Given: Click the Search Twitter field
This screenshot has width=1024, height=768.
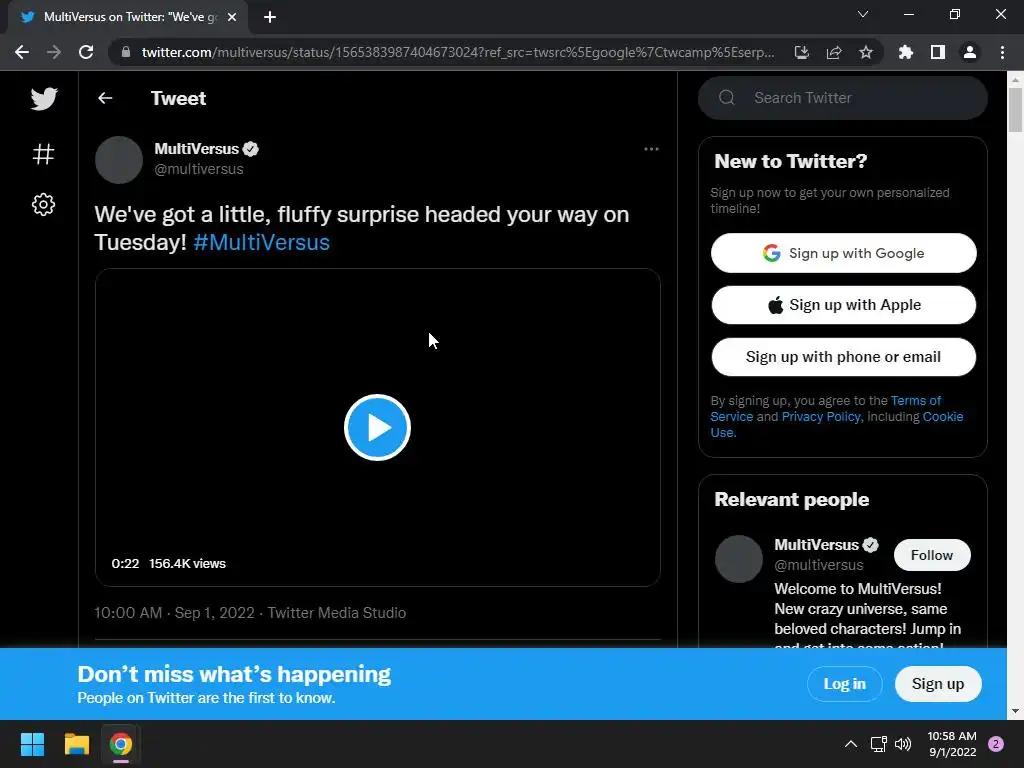Looking at the screenshot, I should tap(842, 98).
